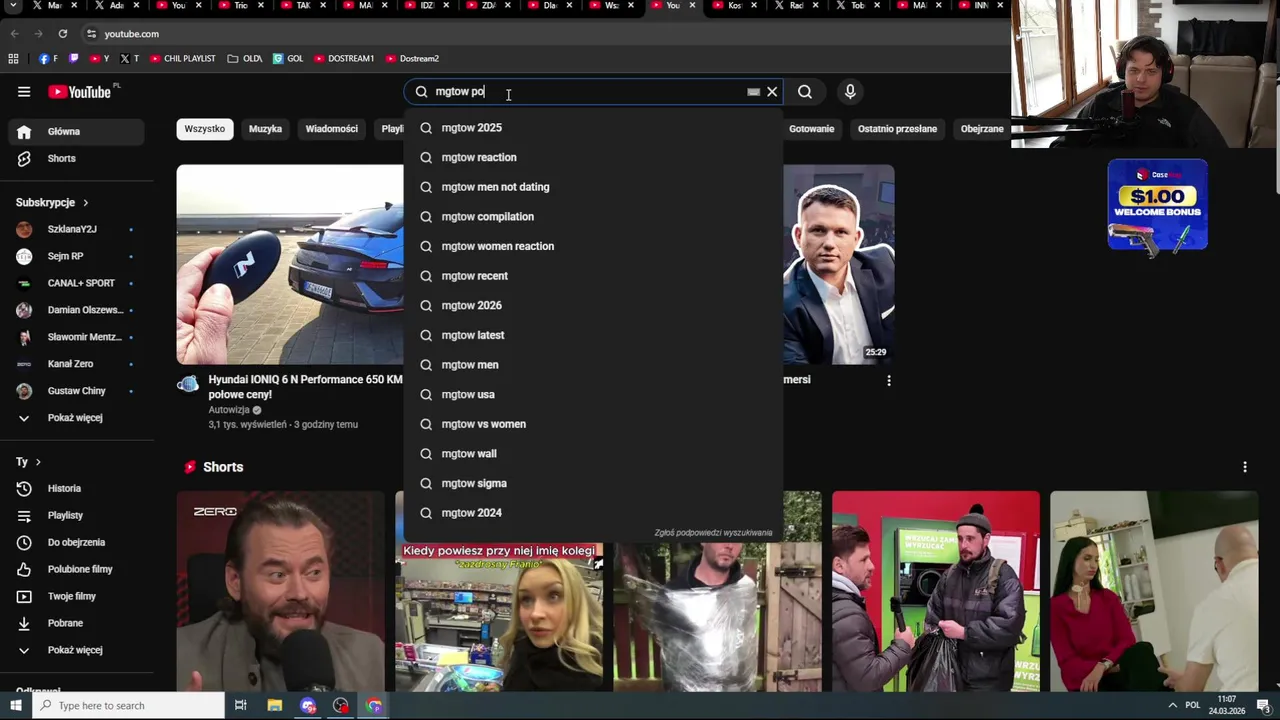The height and width of the screenshot is (720, 1280).
Task: Click the YouTube logo
Action: click(80, 92)
